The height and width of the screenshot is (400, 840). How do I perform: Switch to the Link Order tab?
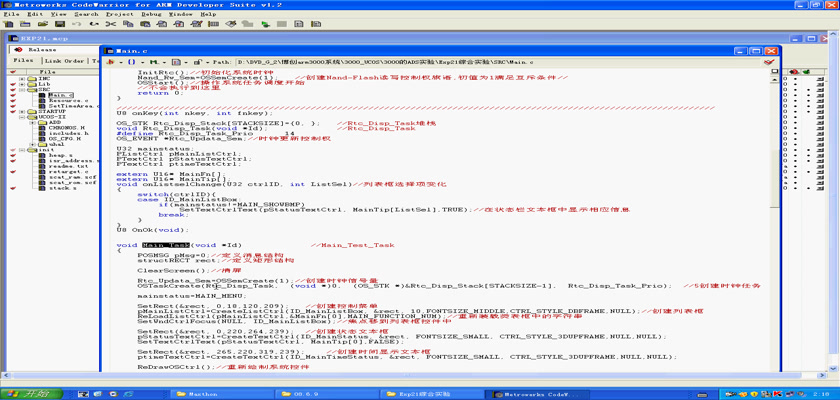coord(64,61)
